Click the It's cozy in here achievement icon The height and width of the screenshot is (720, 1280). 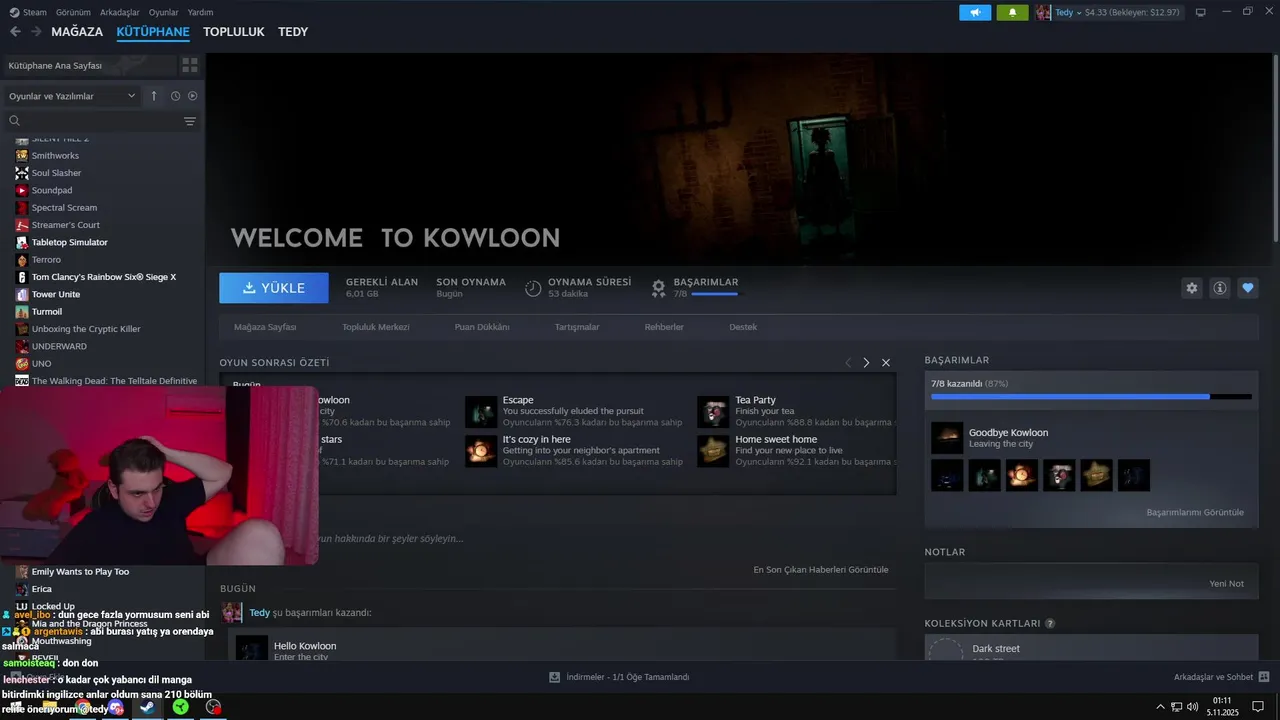[x=481, y=451]
